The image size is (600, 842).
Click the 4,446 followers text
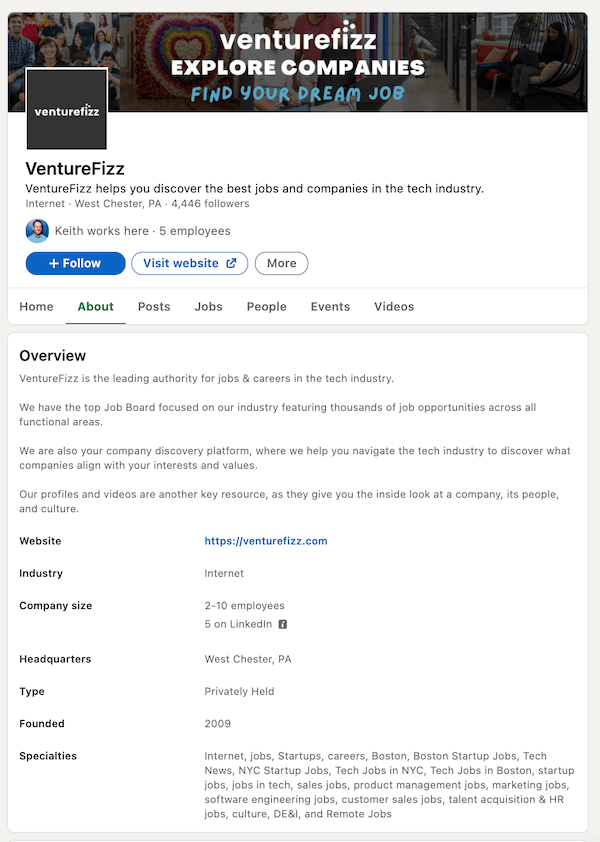(x=210, y=204)
